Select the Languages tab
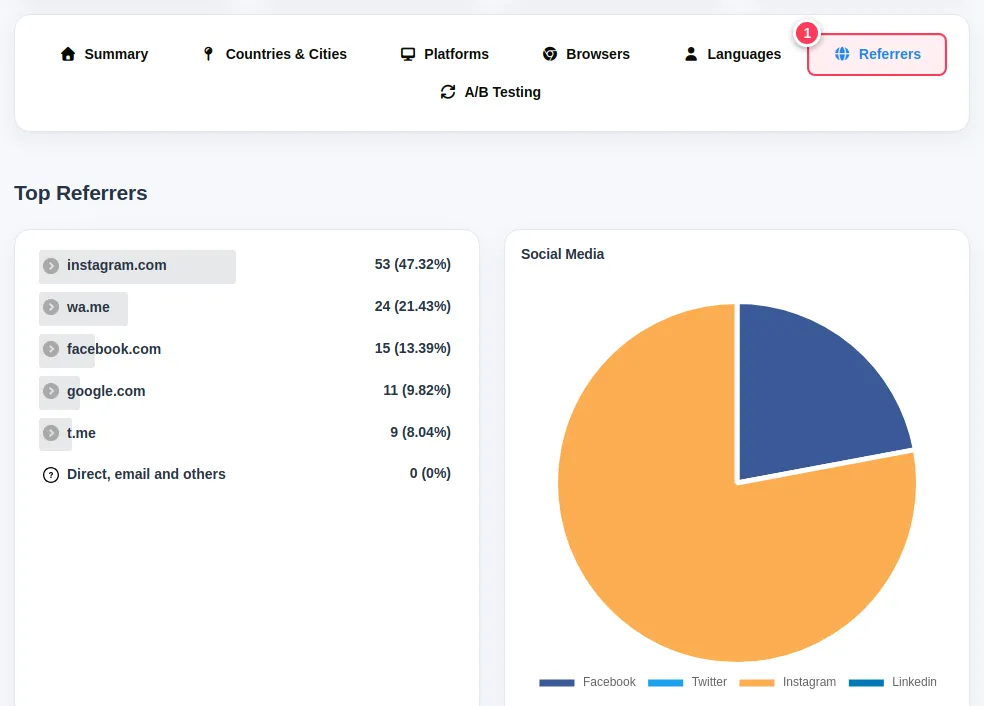The image size is (984, 706). click(732, 54)
